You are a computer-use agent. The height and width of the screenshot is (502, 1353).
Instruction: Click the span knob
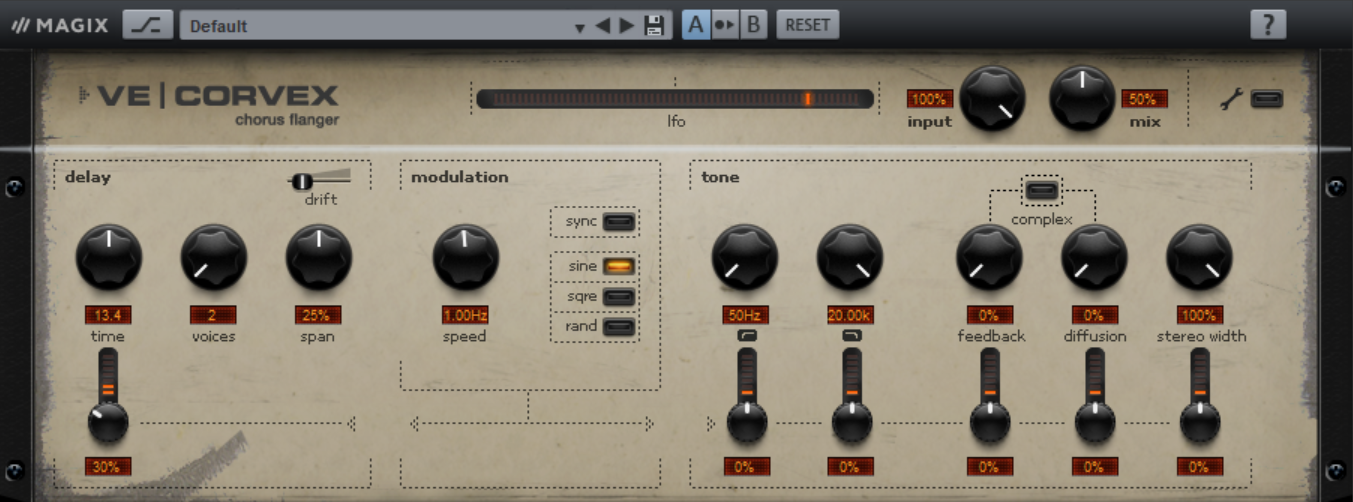click(x=319, y=257)
